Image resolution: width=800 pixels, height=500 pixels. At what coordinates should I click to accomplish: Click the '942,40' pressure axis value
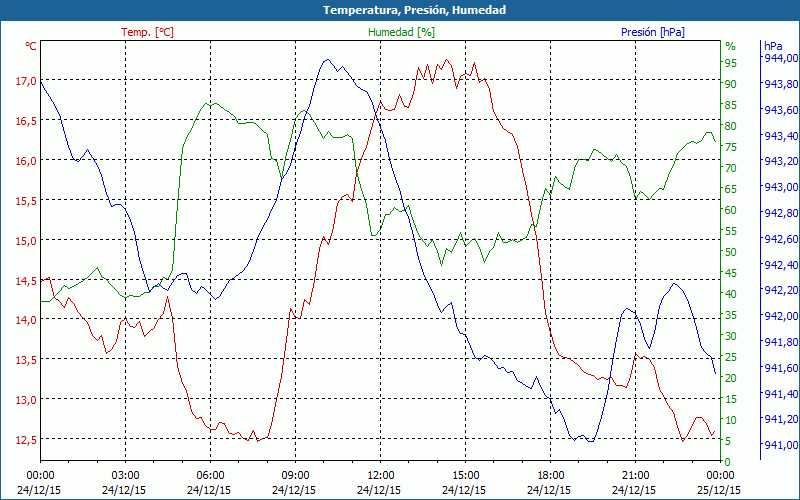coord(781,264)
